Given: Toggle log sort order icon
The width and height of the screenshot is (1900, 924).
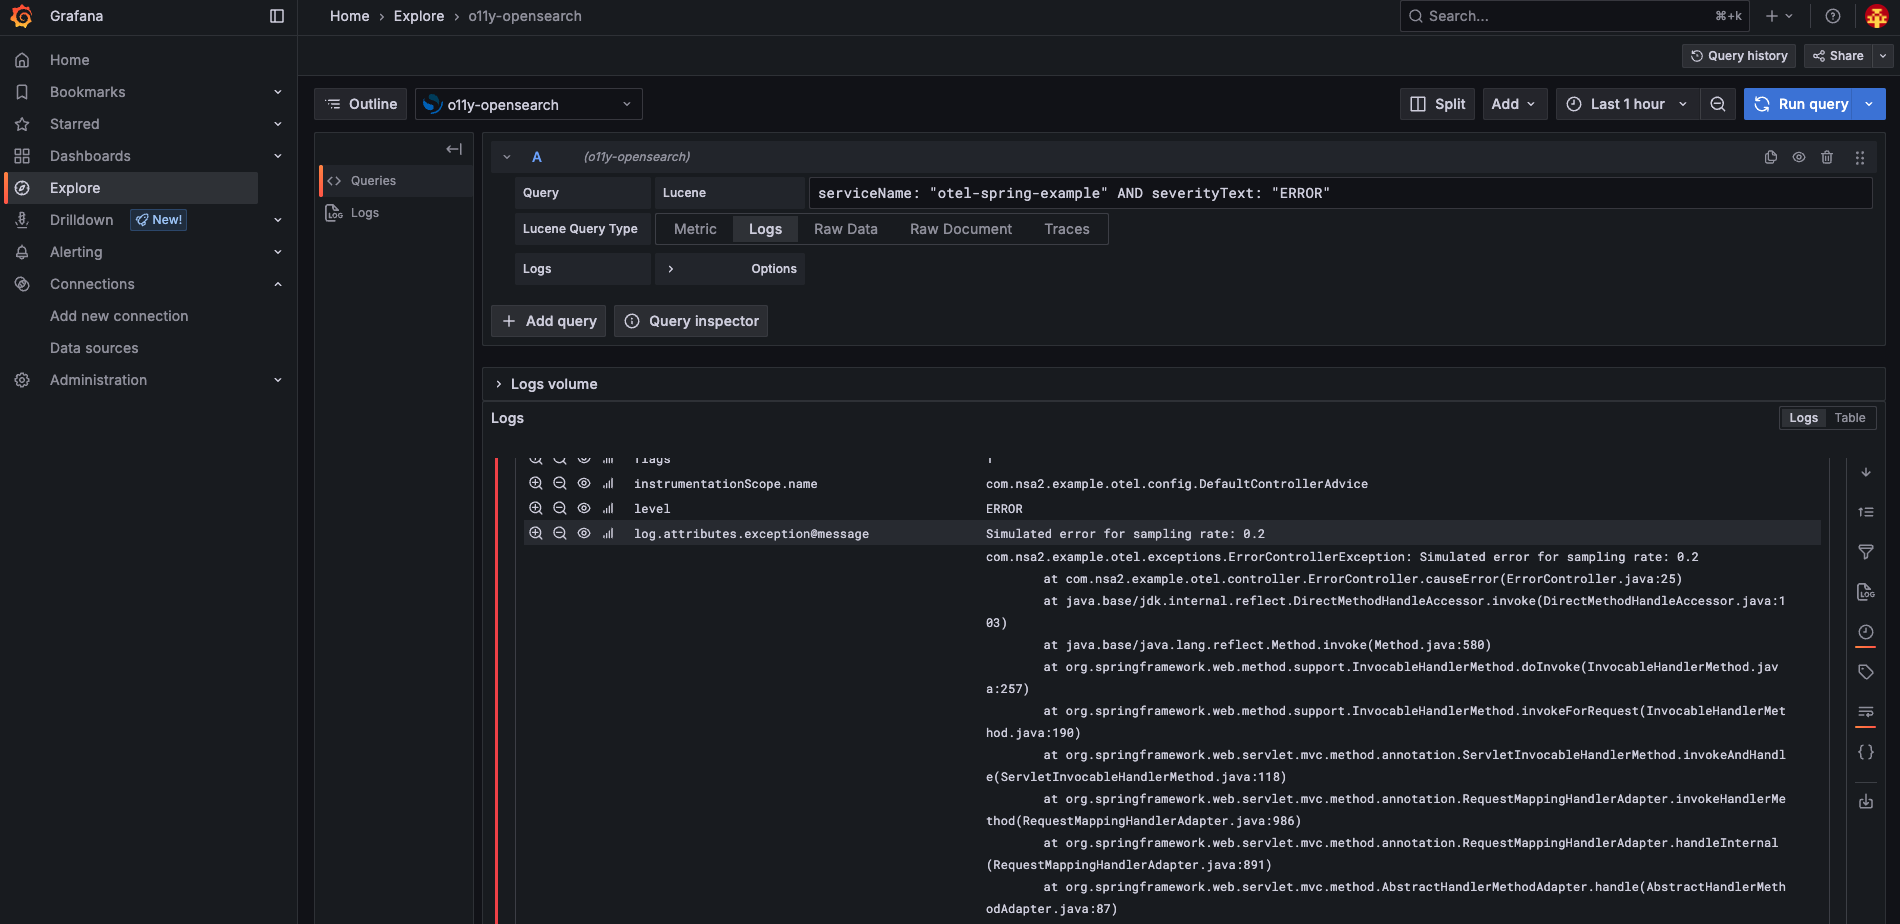Looking at the screenshot, I should coord(1866,512).
